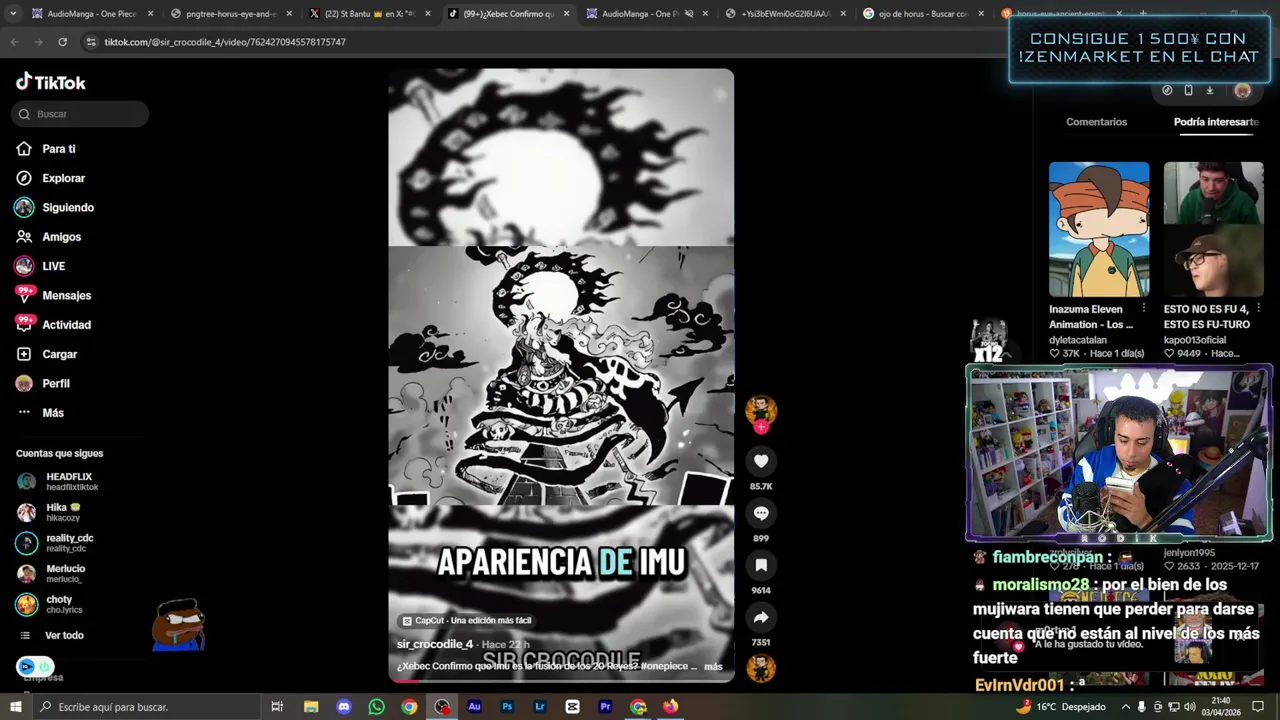Open comments via speech bubble icon
Screen dimensions: 1280x720
[x=761, y=513]
